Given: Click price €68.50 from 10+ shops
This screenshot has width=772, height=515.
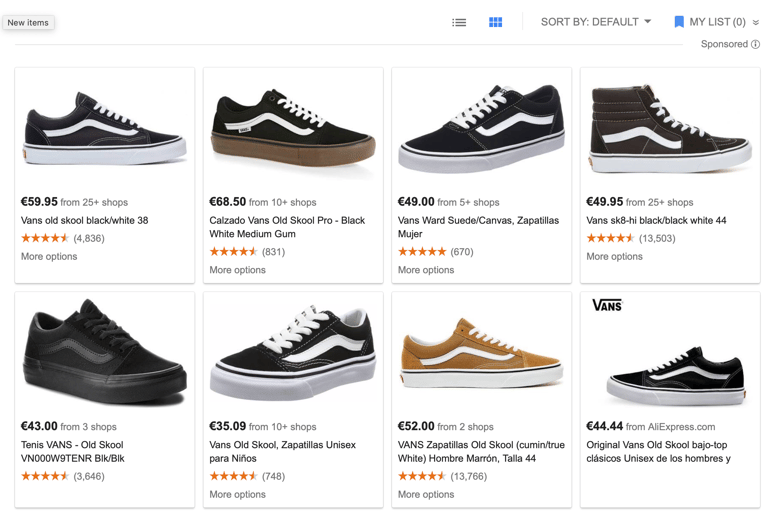Looking at the screenshot, I should pos(263,202).
